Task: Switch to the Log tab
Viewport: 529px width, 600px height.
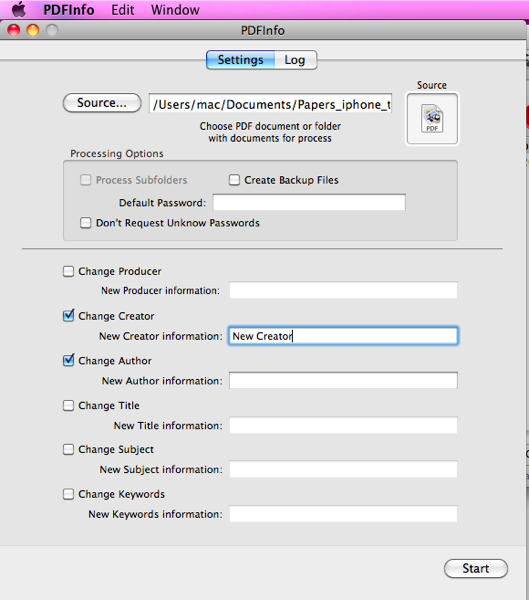Action: click(296, 60)
